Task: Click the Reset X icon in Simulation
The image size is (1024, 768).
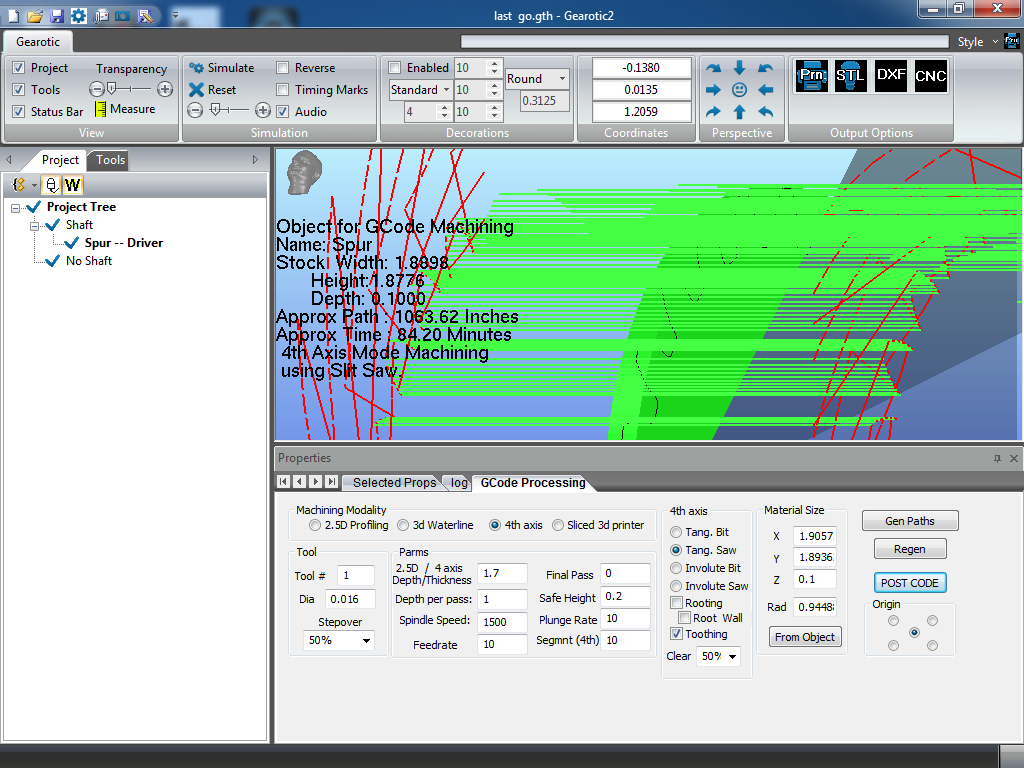Action: [197, 90]
